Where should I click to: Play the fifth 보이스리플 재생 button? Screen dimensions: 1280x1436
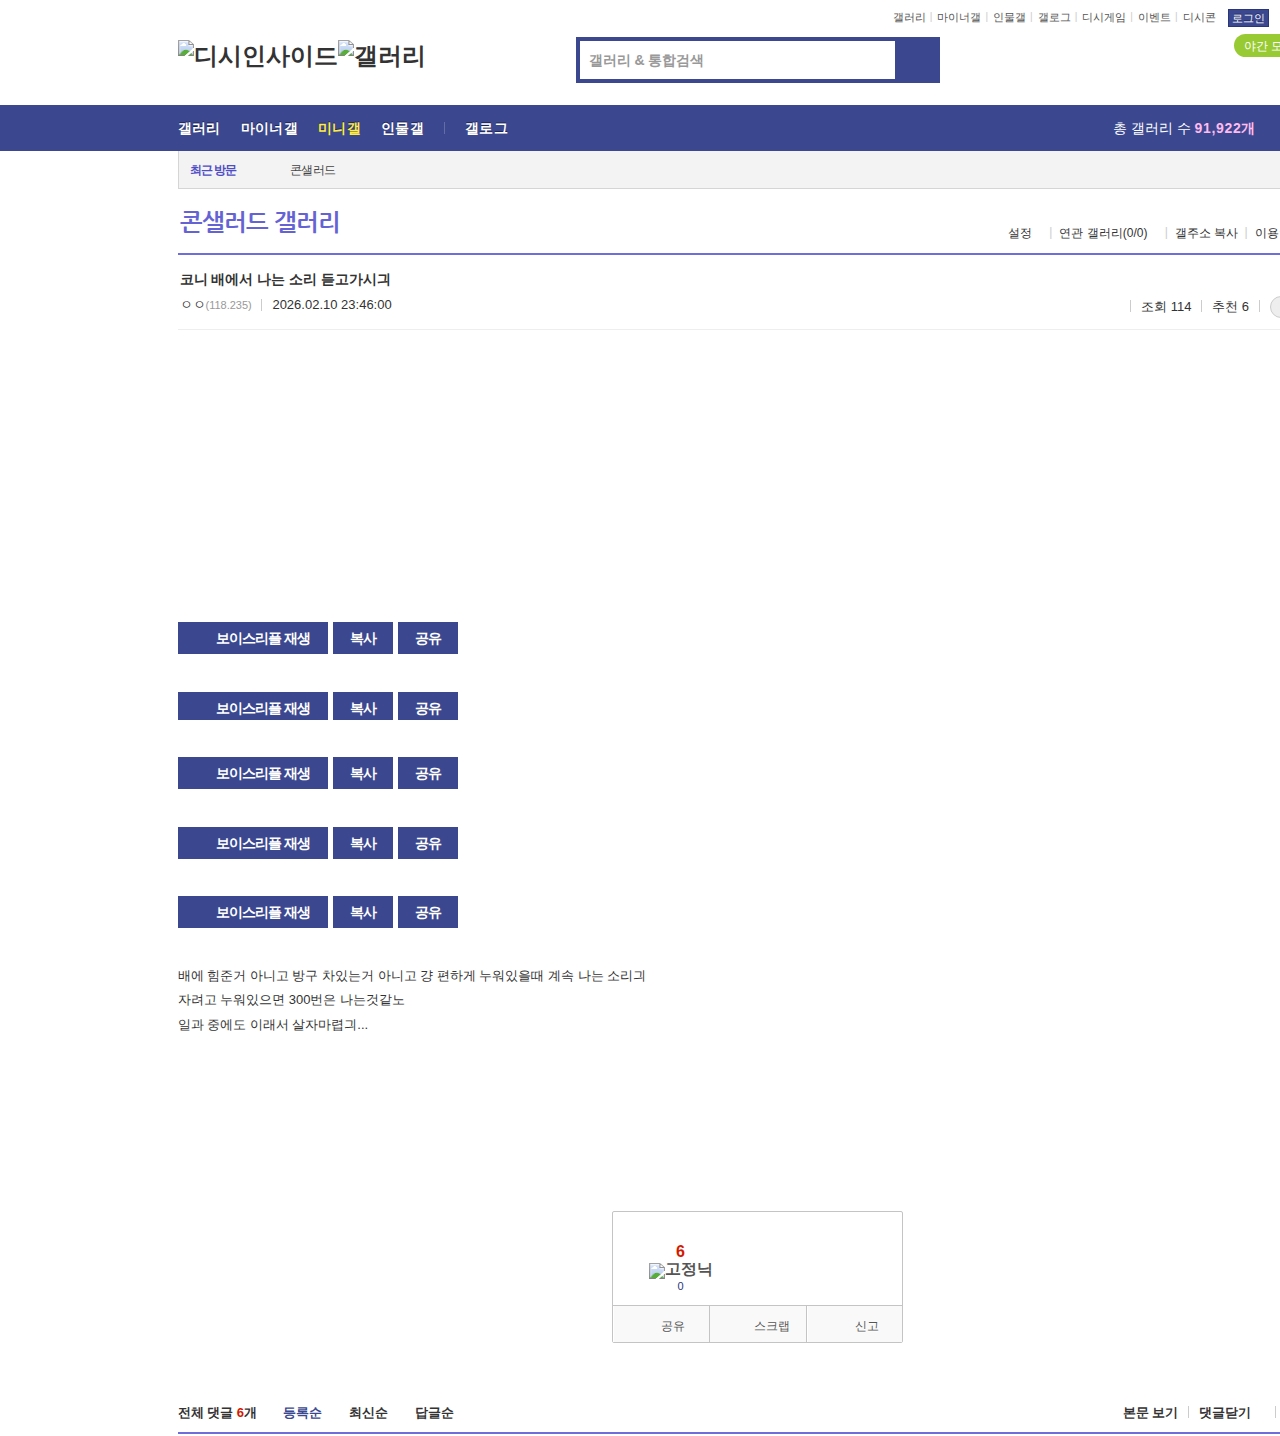[253, 912]
